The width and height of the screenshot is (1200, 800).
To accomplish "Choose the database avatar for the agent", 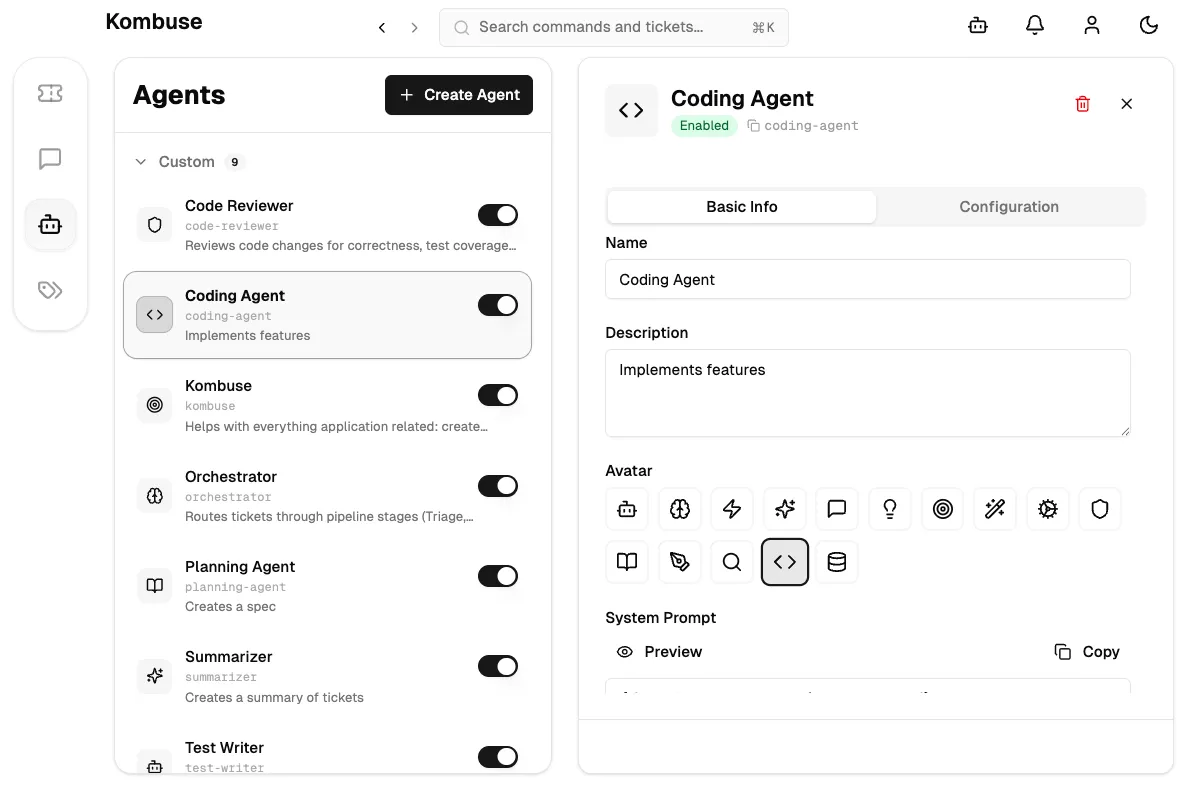I will click(x=837, y=562).
